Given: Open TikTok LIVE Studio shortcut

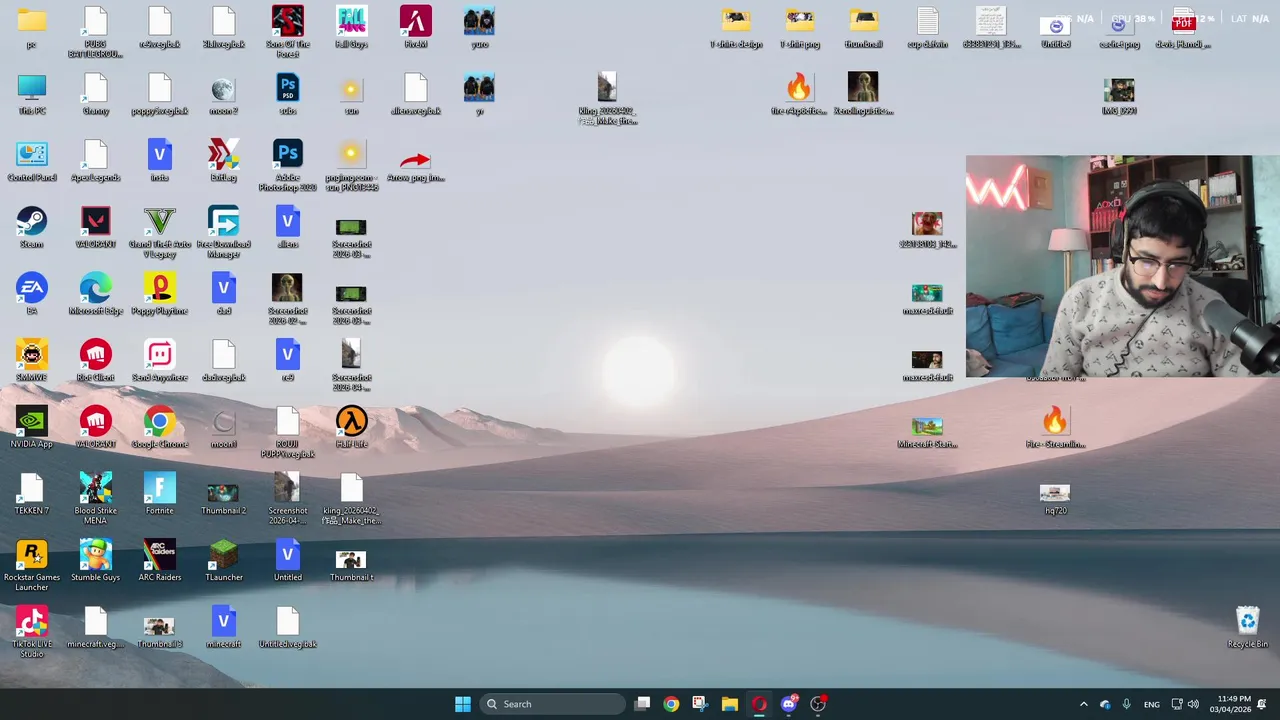Looking at the screenshot, I should click(x=32, y=632).
